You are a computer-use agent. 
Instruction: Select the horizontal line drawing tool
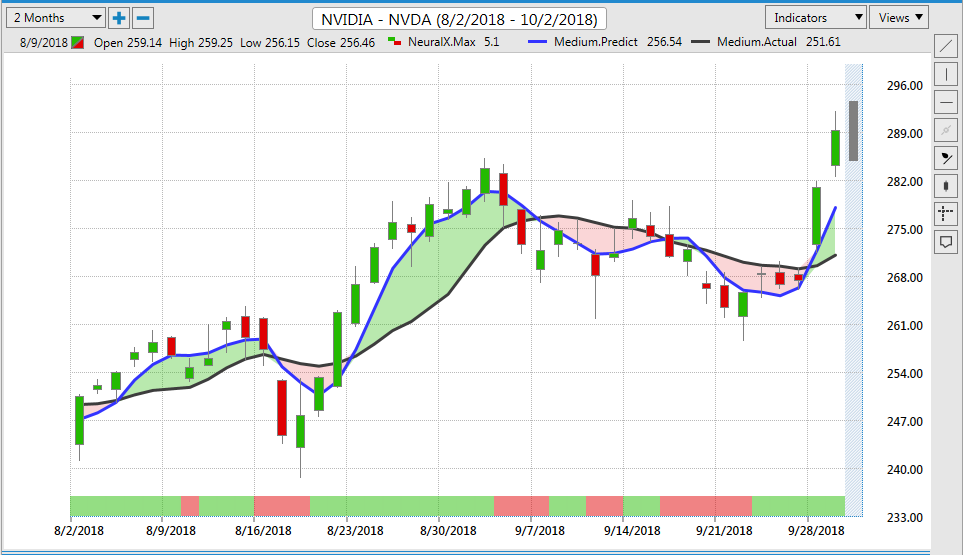pyautogui.click(x=946, y=103)
